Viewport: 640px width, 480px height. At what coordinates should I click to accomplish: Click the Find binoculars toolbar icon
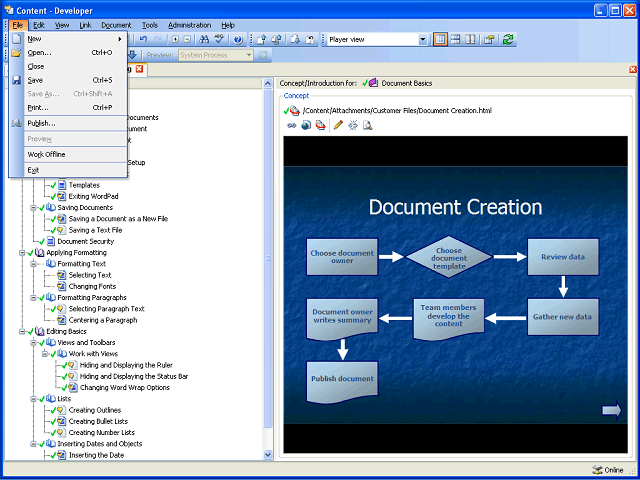click(203, 39)
